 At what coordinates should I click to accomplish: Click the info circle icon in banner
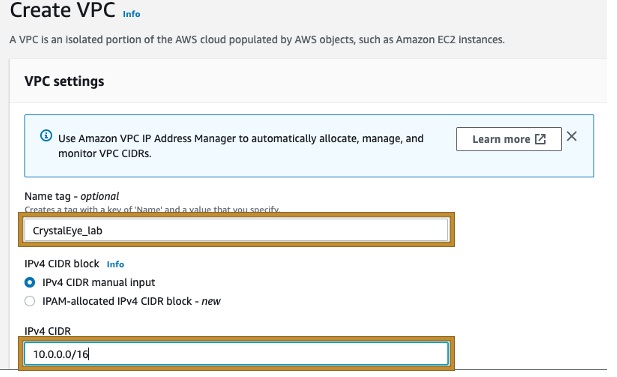click(x=46, y=136)
